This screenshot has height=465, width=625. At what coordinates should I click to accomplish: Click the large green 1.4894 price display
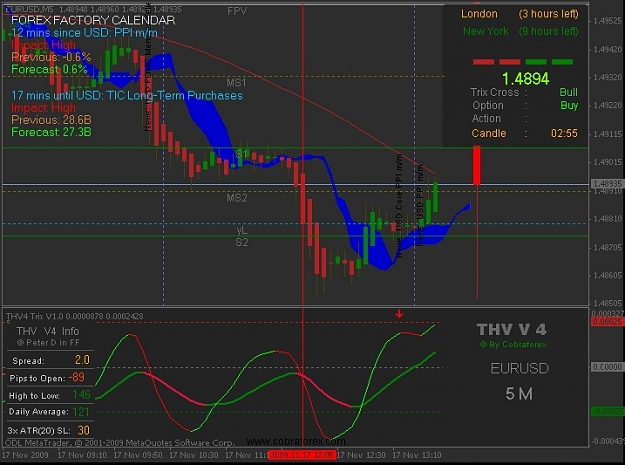(x=525, y=79)
